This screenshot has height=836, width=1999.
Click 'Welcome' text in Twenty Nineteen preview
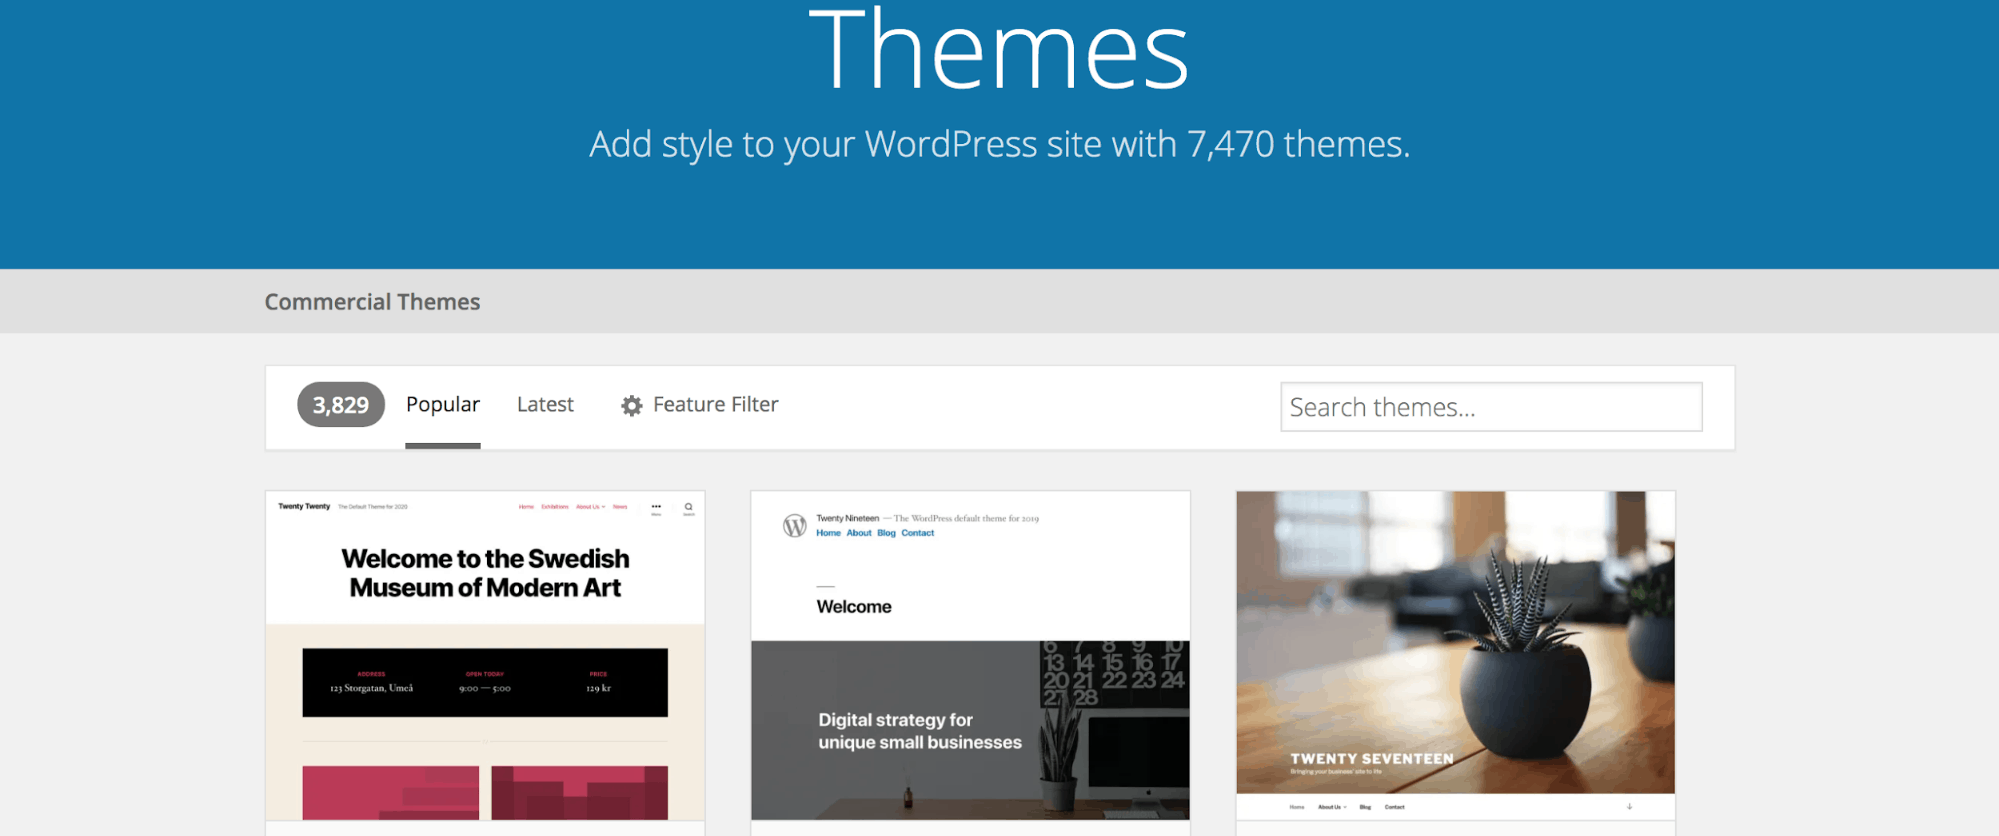[x=854, y=607]
